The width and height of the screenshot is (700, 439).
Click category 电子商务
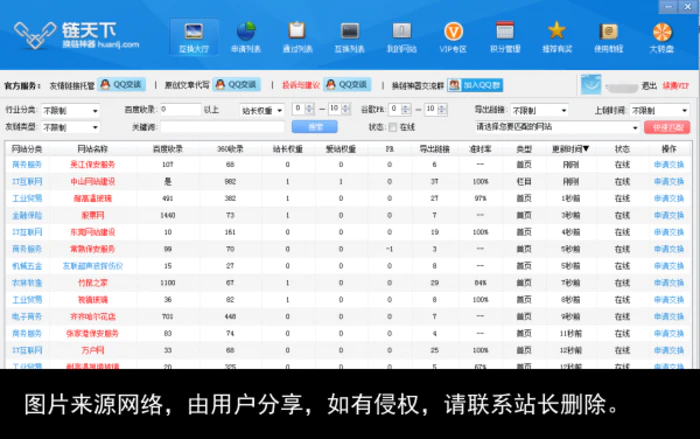[x=27, y=317]
